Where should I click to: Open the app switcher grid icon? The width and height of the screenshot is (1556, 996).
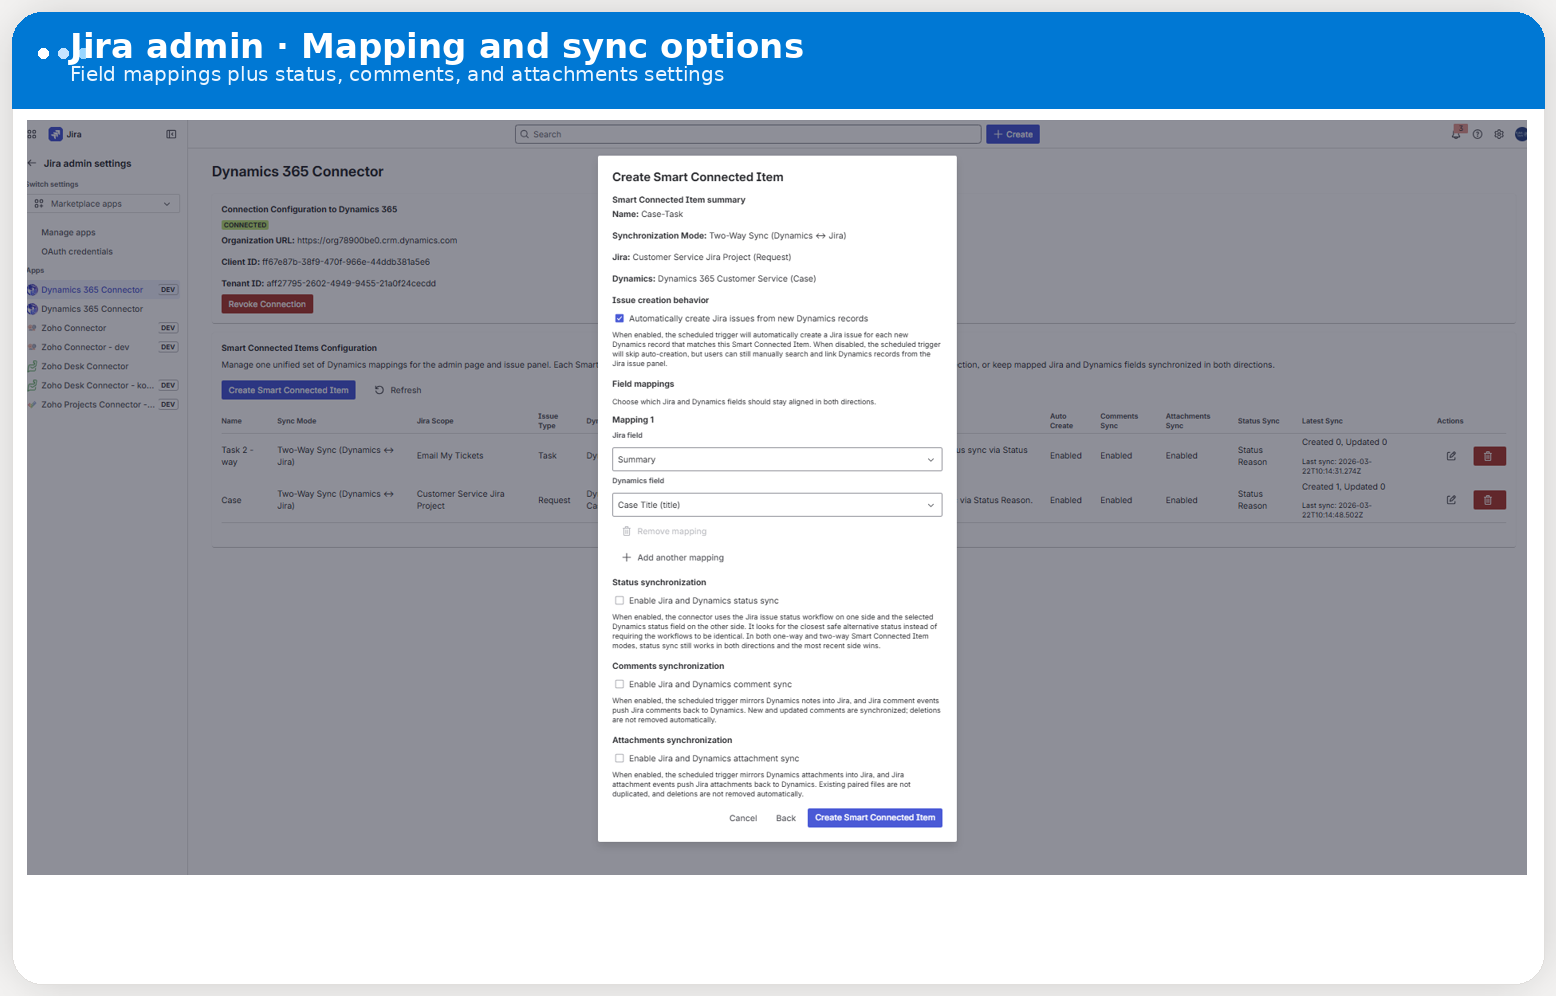tap(30, 133)
